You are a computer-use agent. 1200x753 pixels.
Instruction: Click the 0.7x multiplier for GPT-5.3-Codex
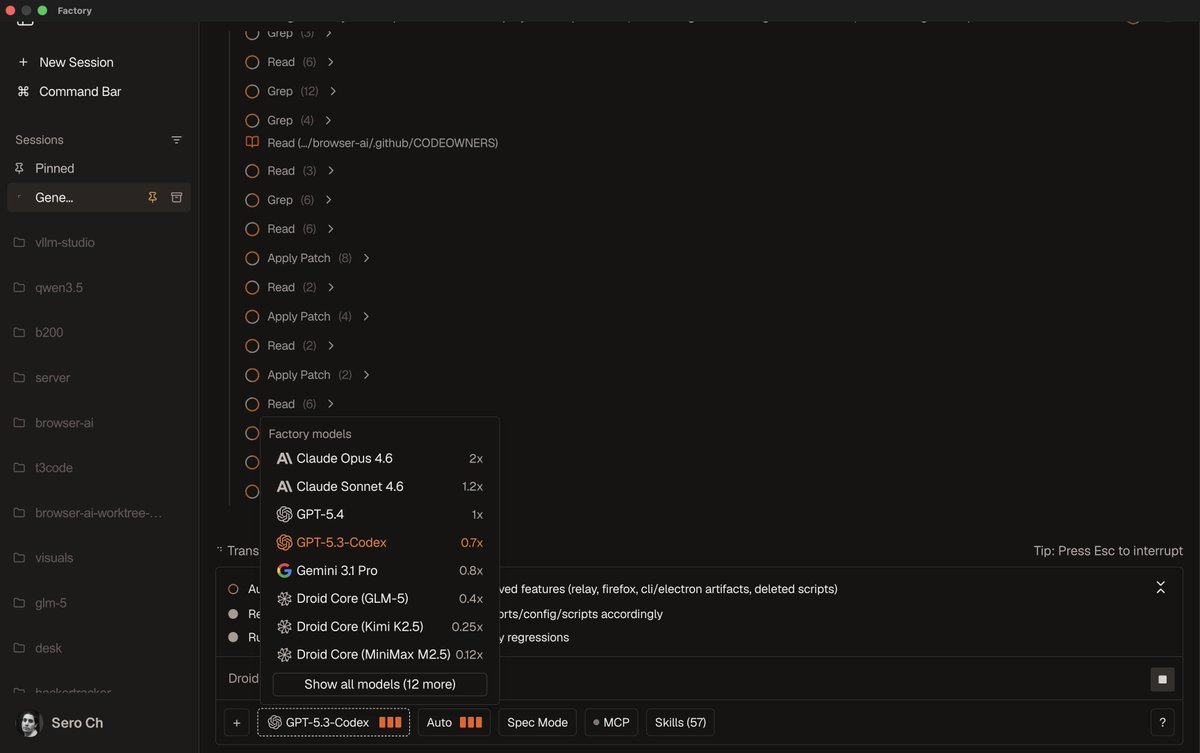coord(472,543)
